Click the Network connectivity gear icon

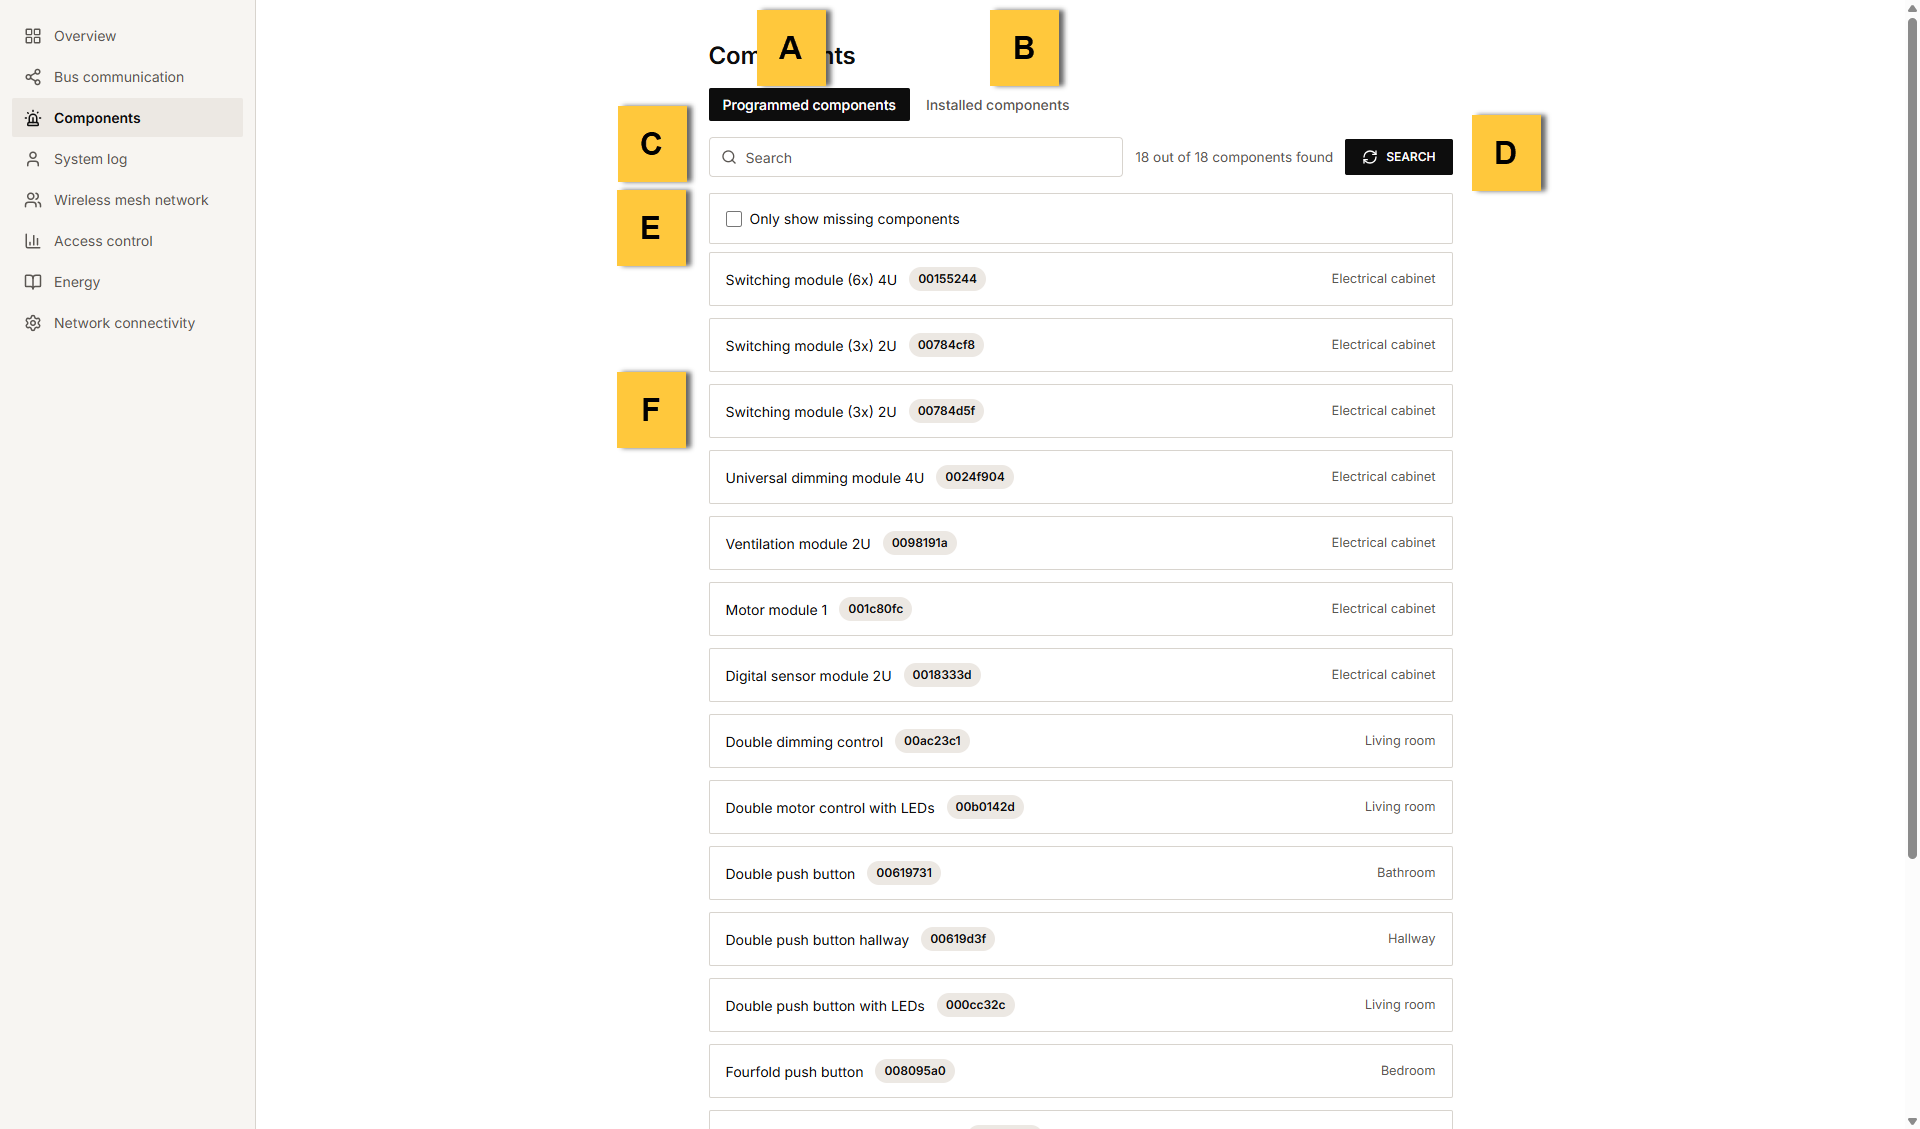click(33, 323)
